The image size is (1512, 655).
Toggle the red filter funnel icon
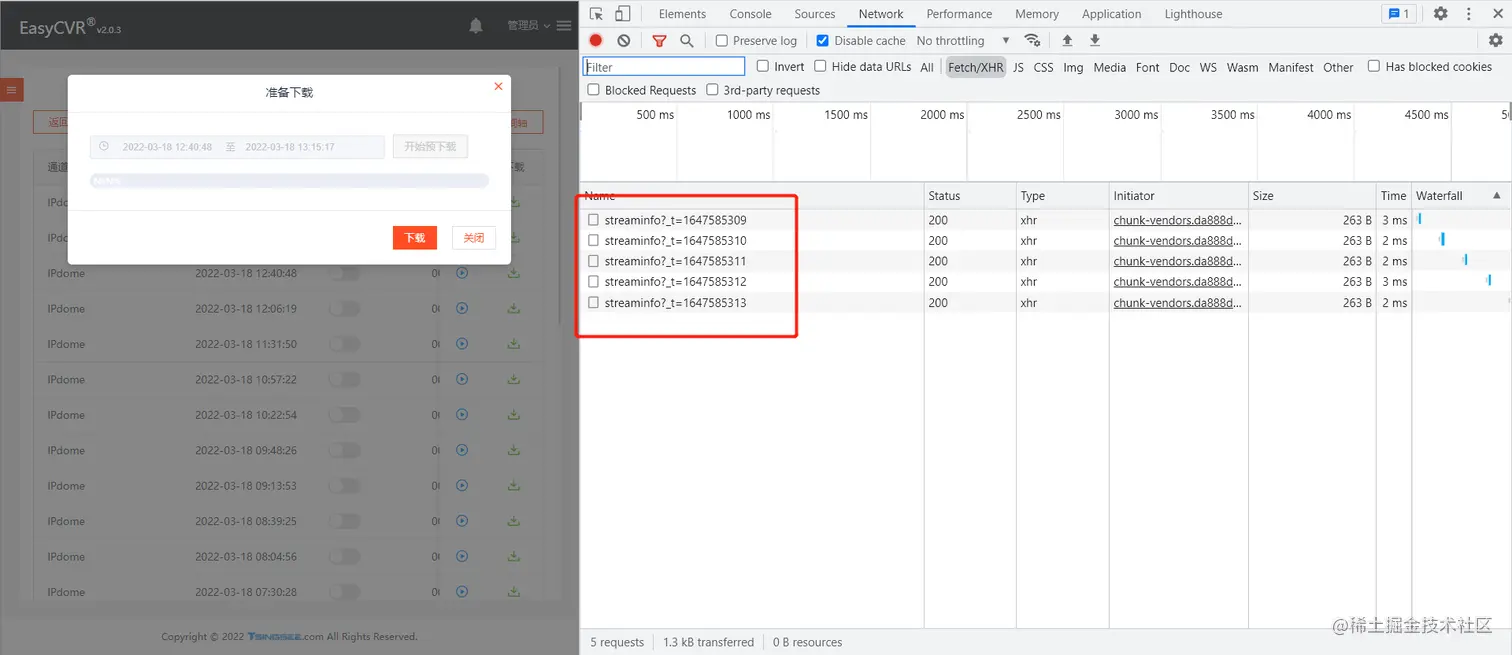pyautogui.click(x=659, y=40)
